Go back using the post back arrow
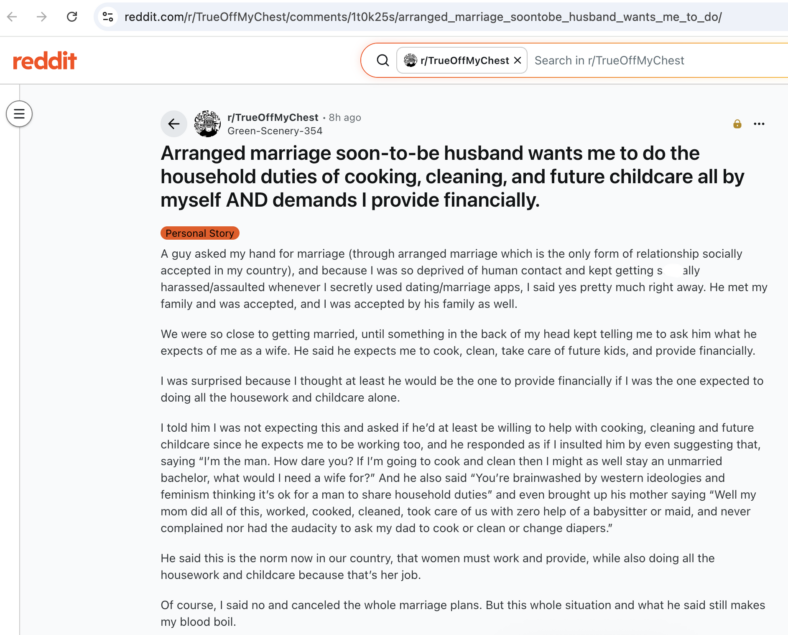This screenshot has height=635, width=788. [x=174, y=124]
